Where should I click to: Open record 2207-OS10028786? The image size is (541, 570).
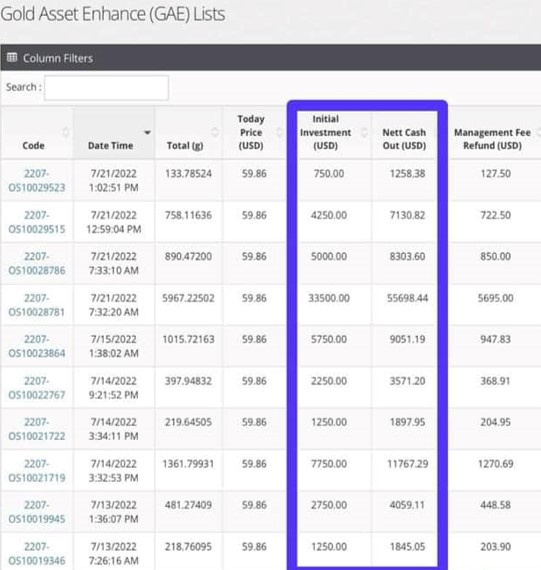[37, 264]
